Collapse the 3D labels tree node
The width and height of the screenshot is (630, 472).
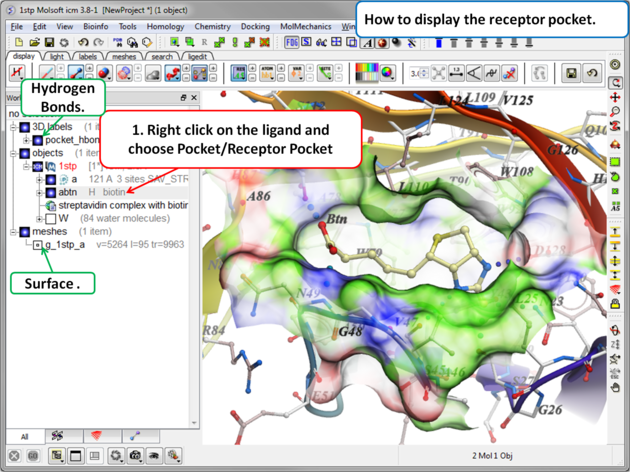(13, 127)
